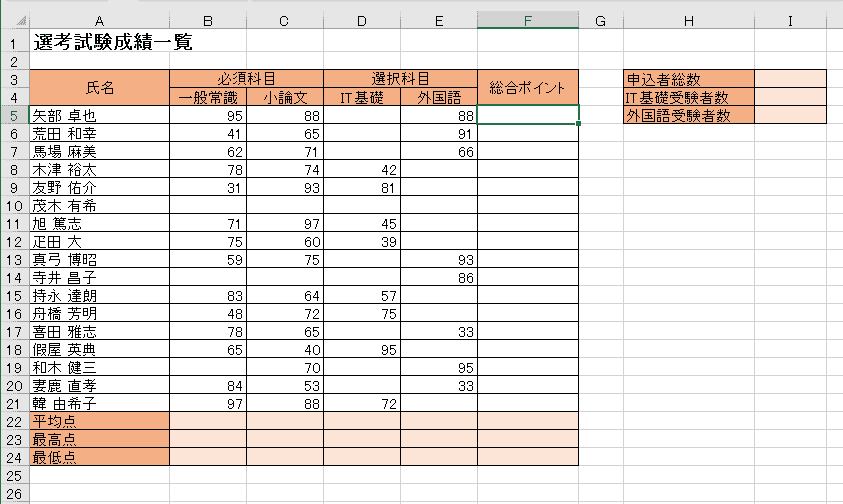This screenshot has height=504, width=843.
Task: Click 矢部 卓也's 一般常識 score 95
Action: coord(208,115)
